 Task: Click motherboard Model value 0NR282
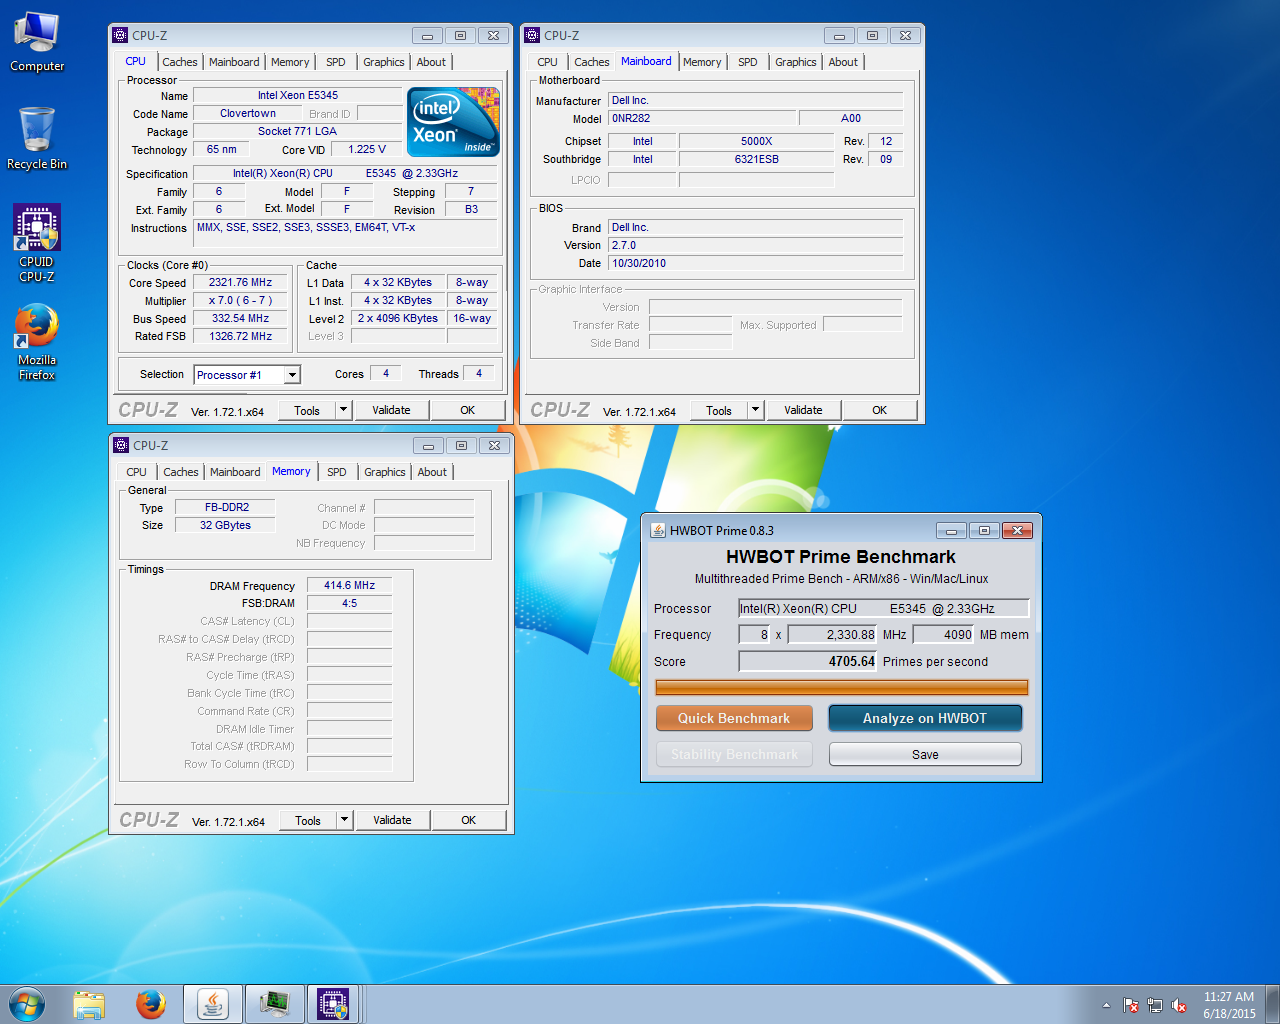click(x=701, y=118)
